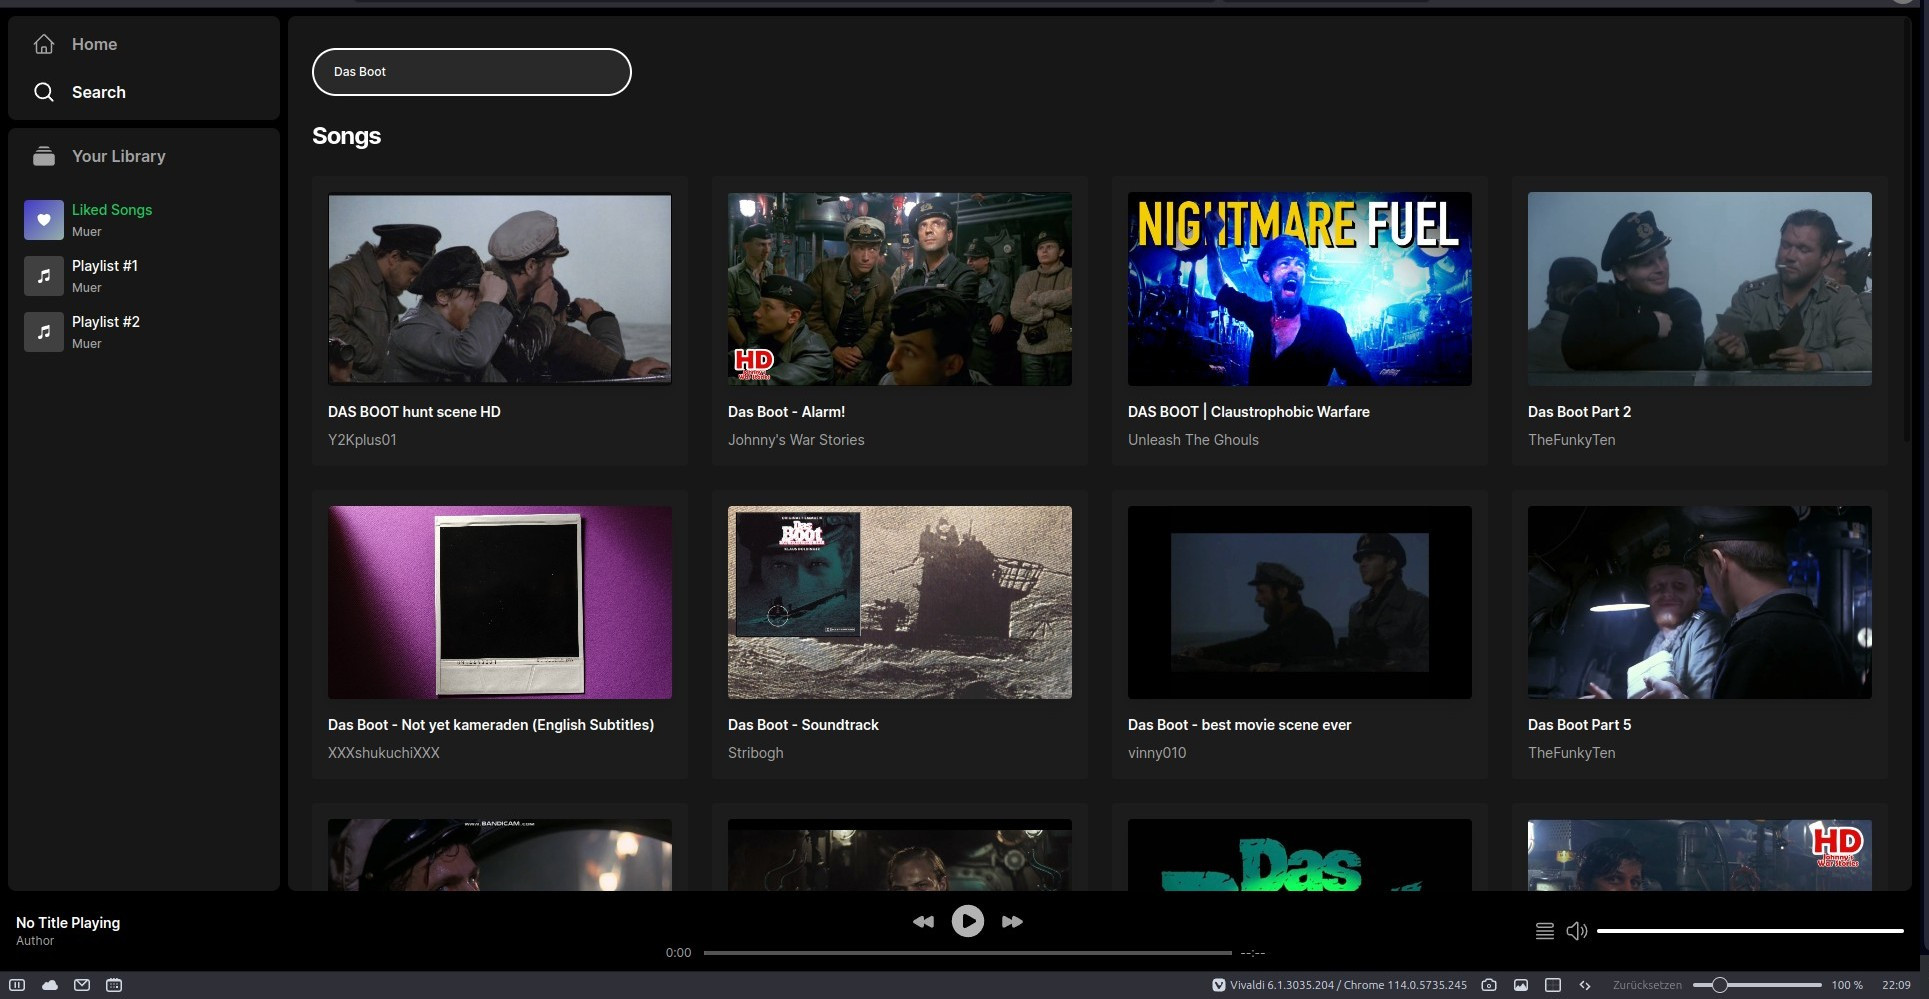Viewport: 1929px width, 999px height.
Task: Open Vivaldi calendar icon in status bar
Action: coord(114,985)
